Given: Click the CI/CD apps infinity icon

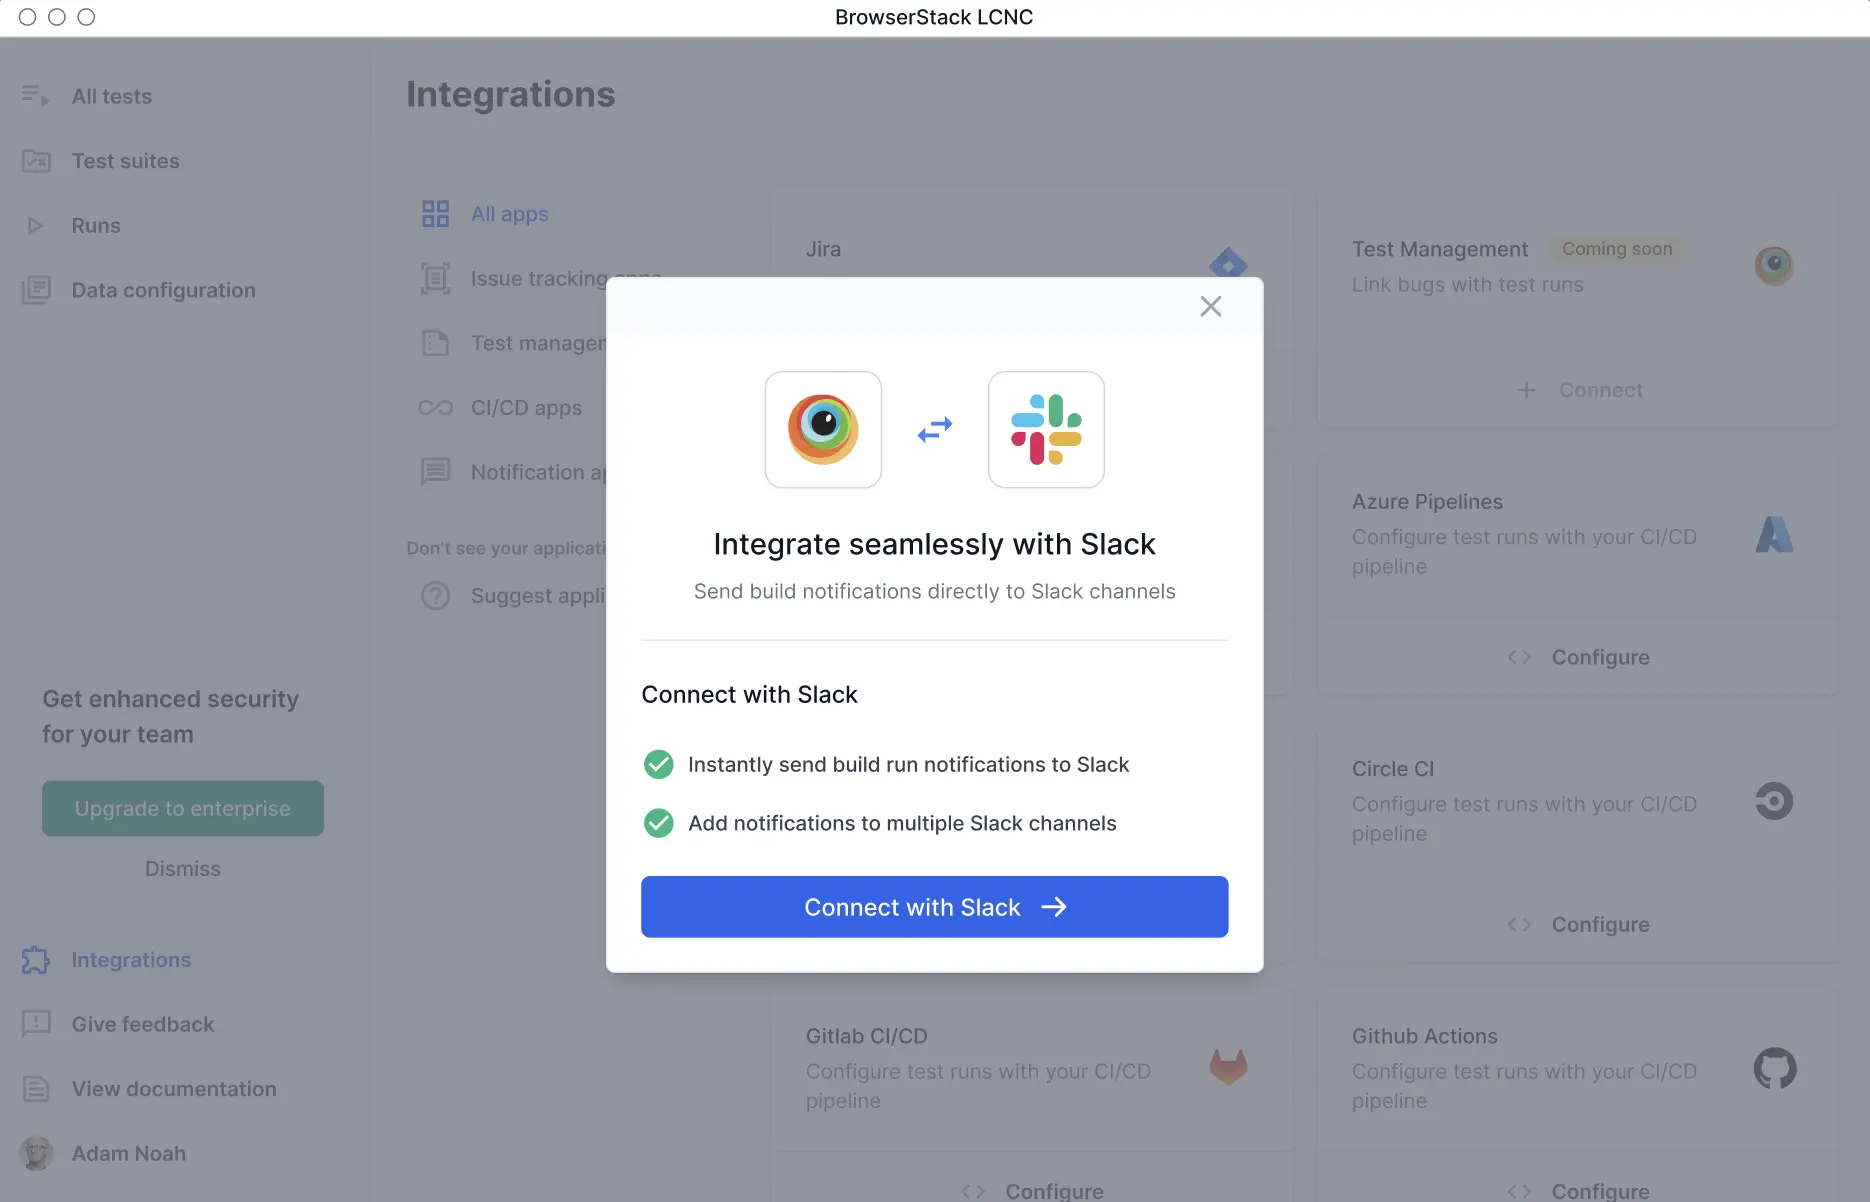Looking at the screenshot, I should point(435,408).
